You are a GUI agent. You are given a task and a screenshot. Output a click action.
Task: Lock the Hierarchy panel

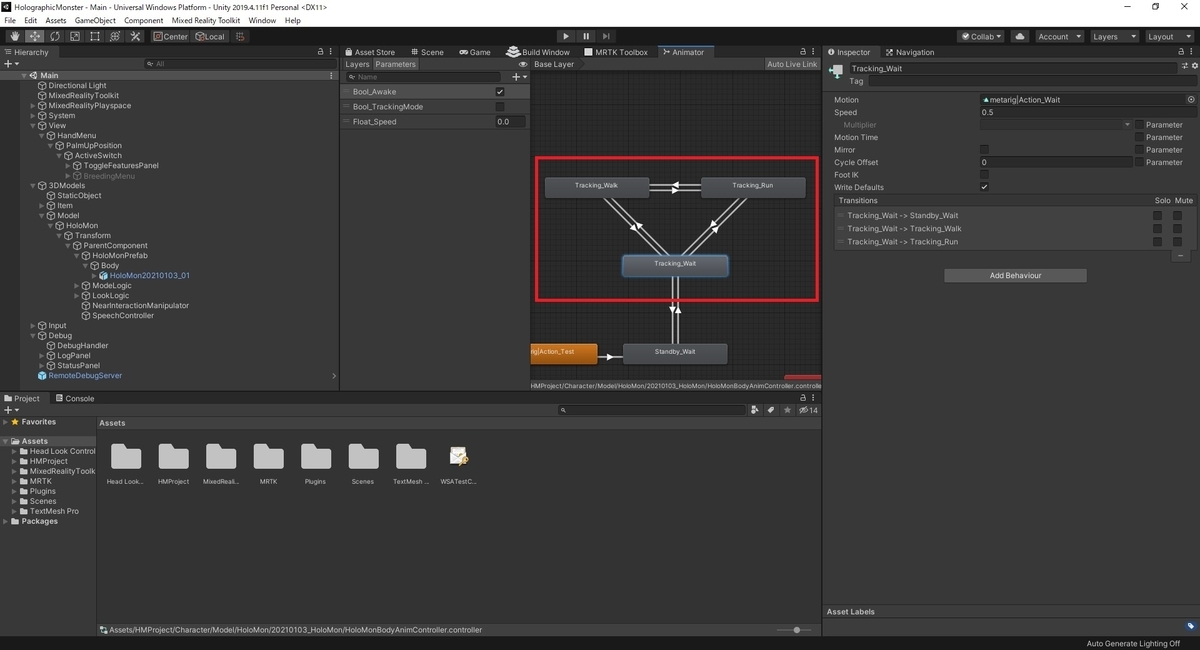[x=320, y=52]
